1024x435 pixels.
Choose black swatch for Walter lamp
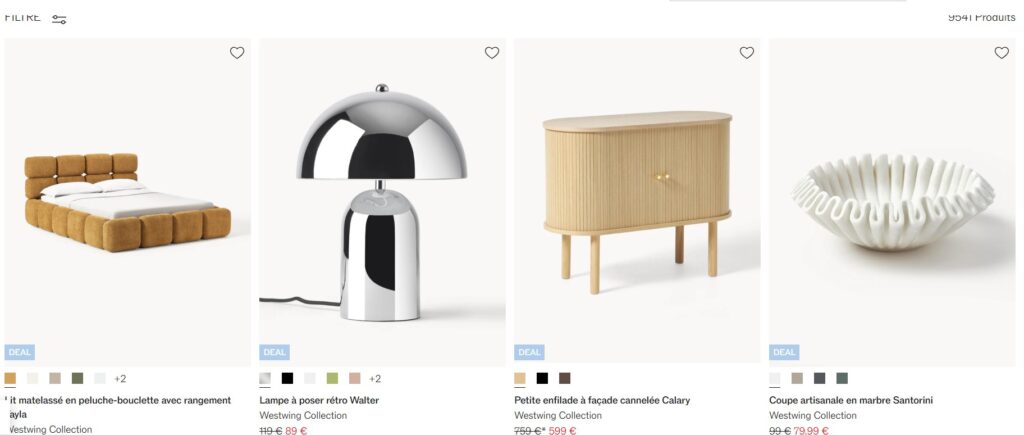(x=287, y=378)
